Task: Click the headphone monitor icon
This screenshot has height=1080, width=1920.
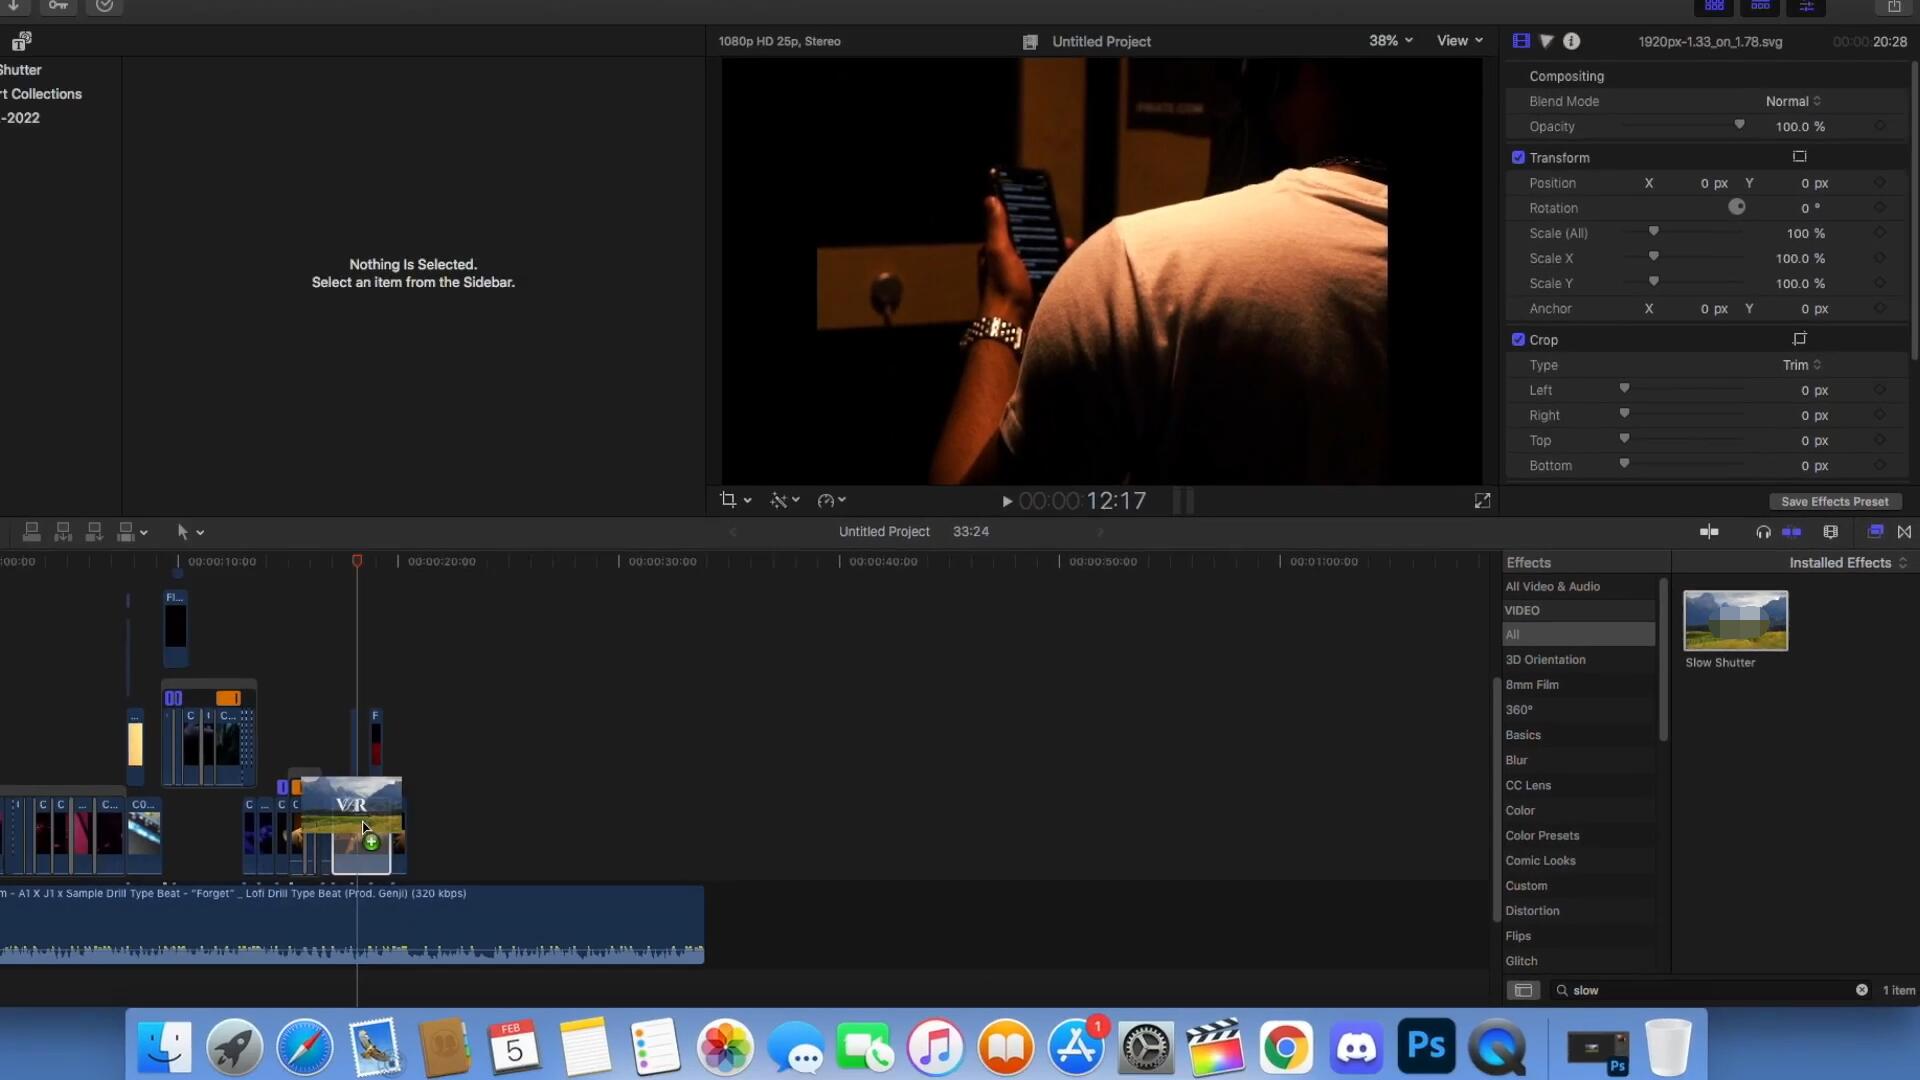Action: point(1763,531)
